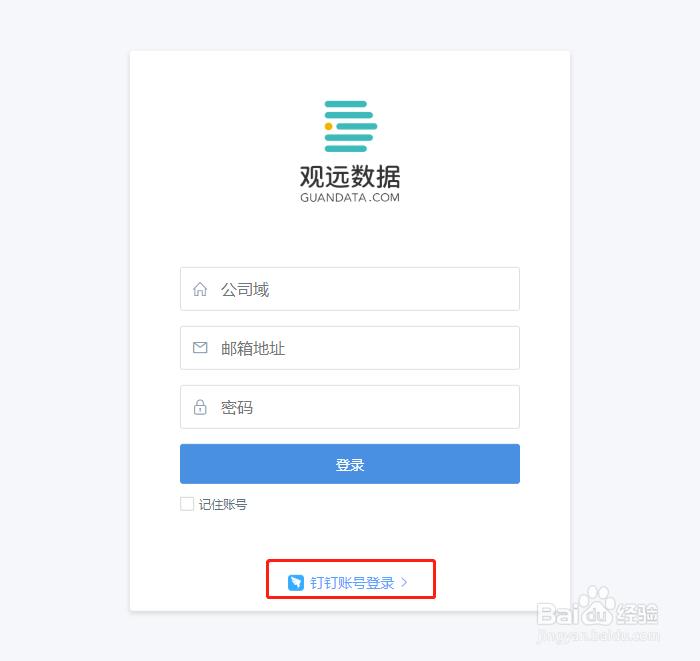
Task: Click the padlock icon in password field
Action: click(200, 407)
